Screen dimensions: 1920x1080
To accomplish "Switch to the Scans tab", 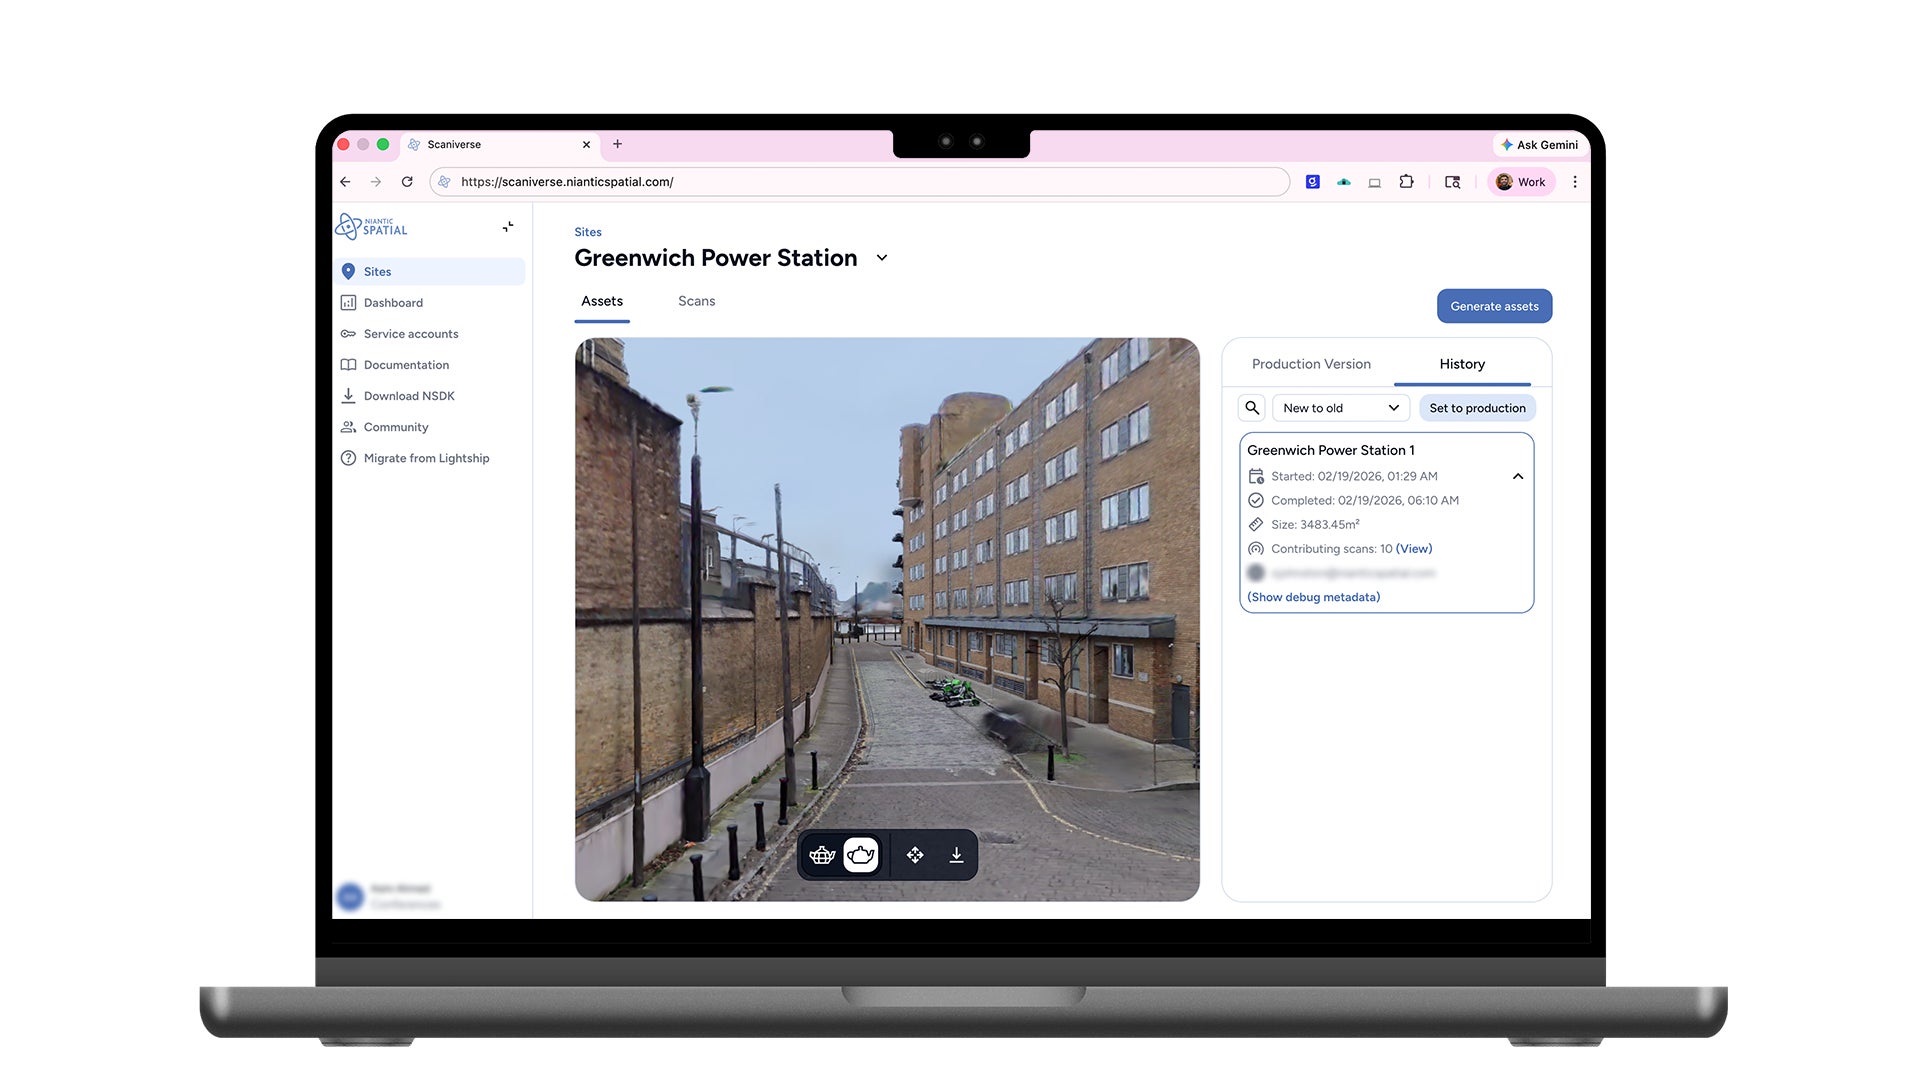I will 696,301.
